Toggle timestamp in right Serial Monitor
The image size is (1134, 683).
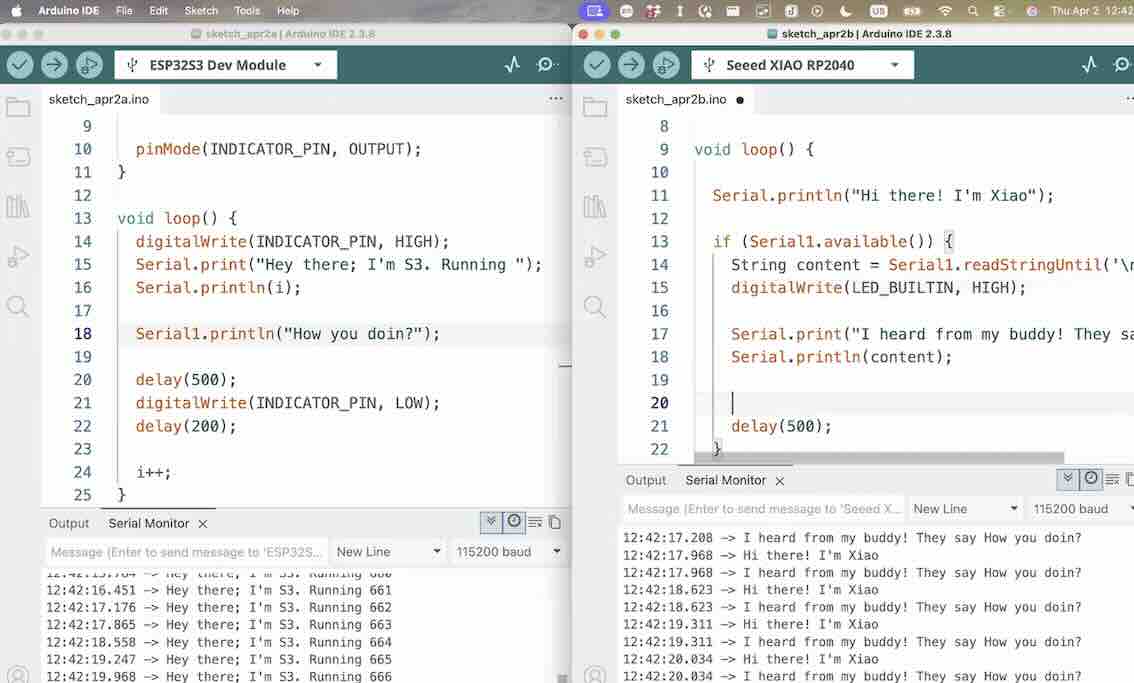[x=1091, y=478]
